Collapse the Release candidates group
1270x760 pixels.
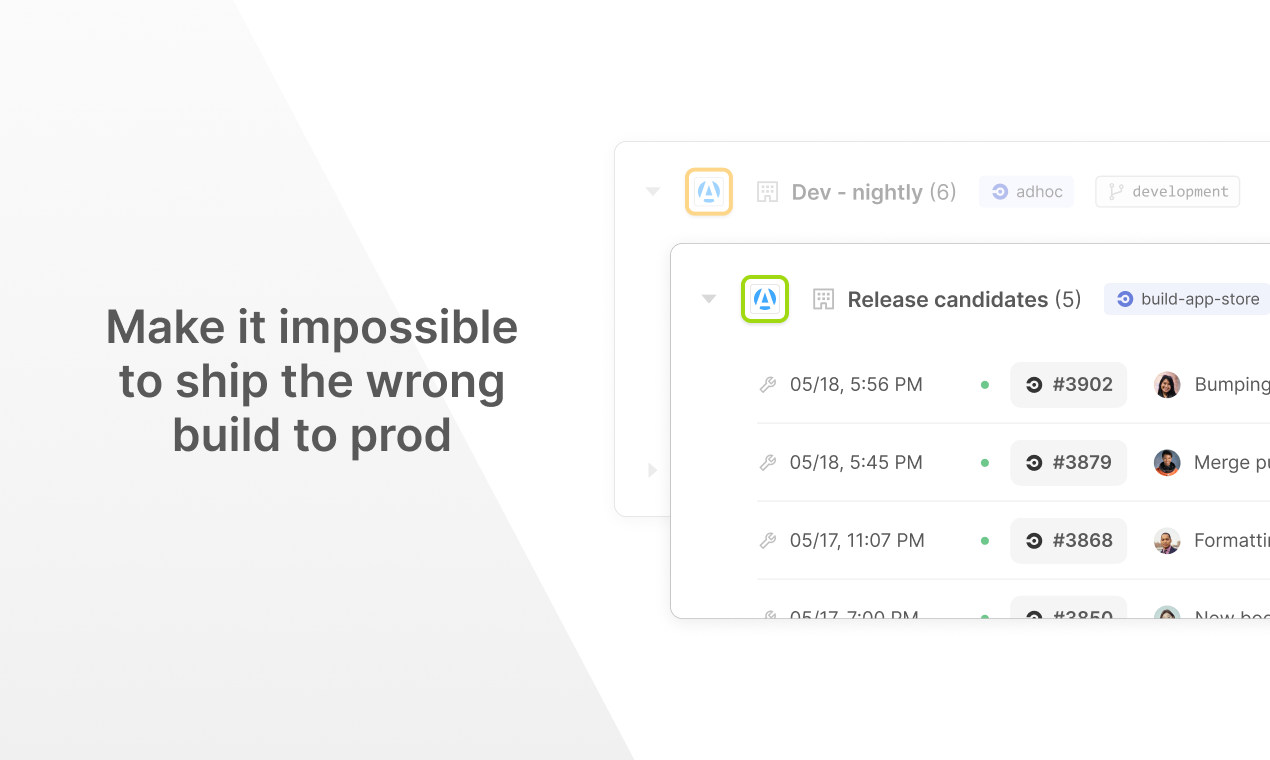[709, 299]
